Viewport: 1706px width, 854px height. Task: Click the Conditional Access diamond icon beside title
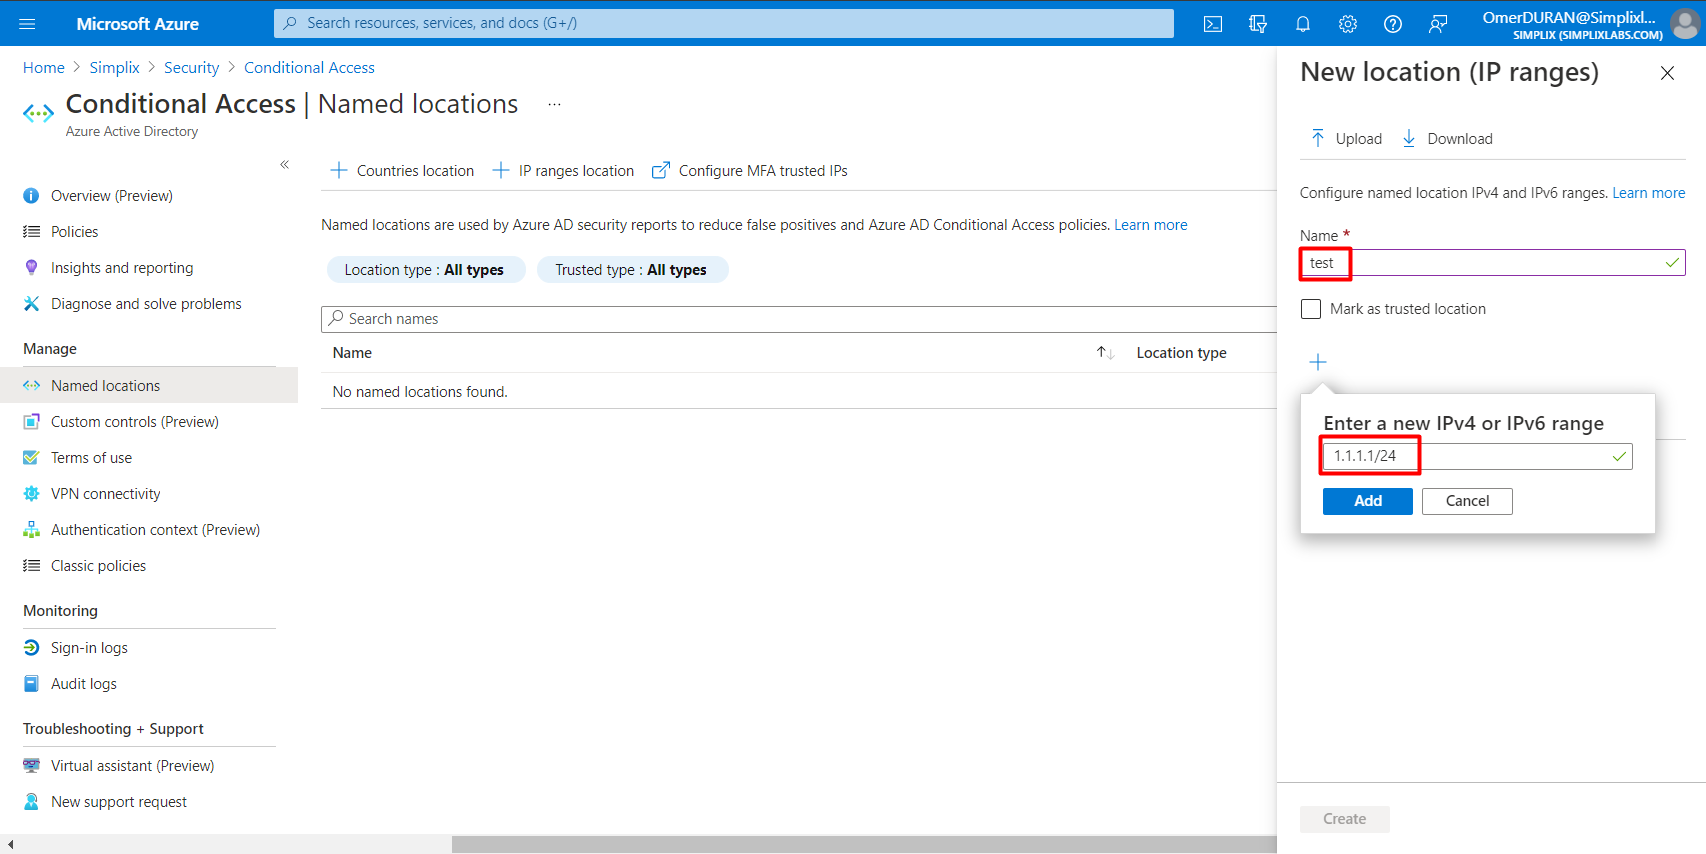[38, 113]
